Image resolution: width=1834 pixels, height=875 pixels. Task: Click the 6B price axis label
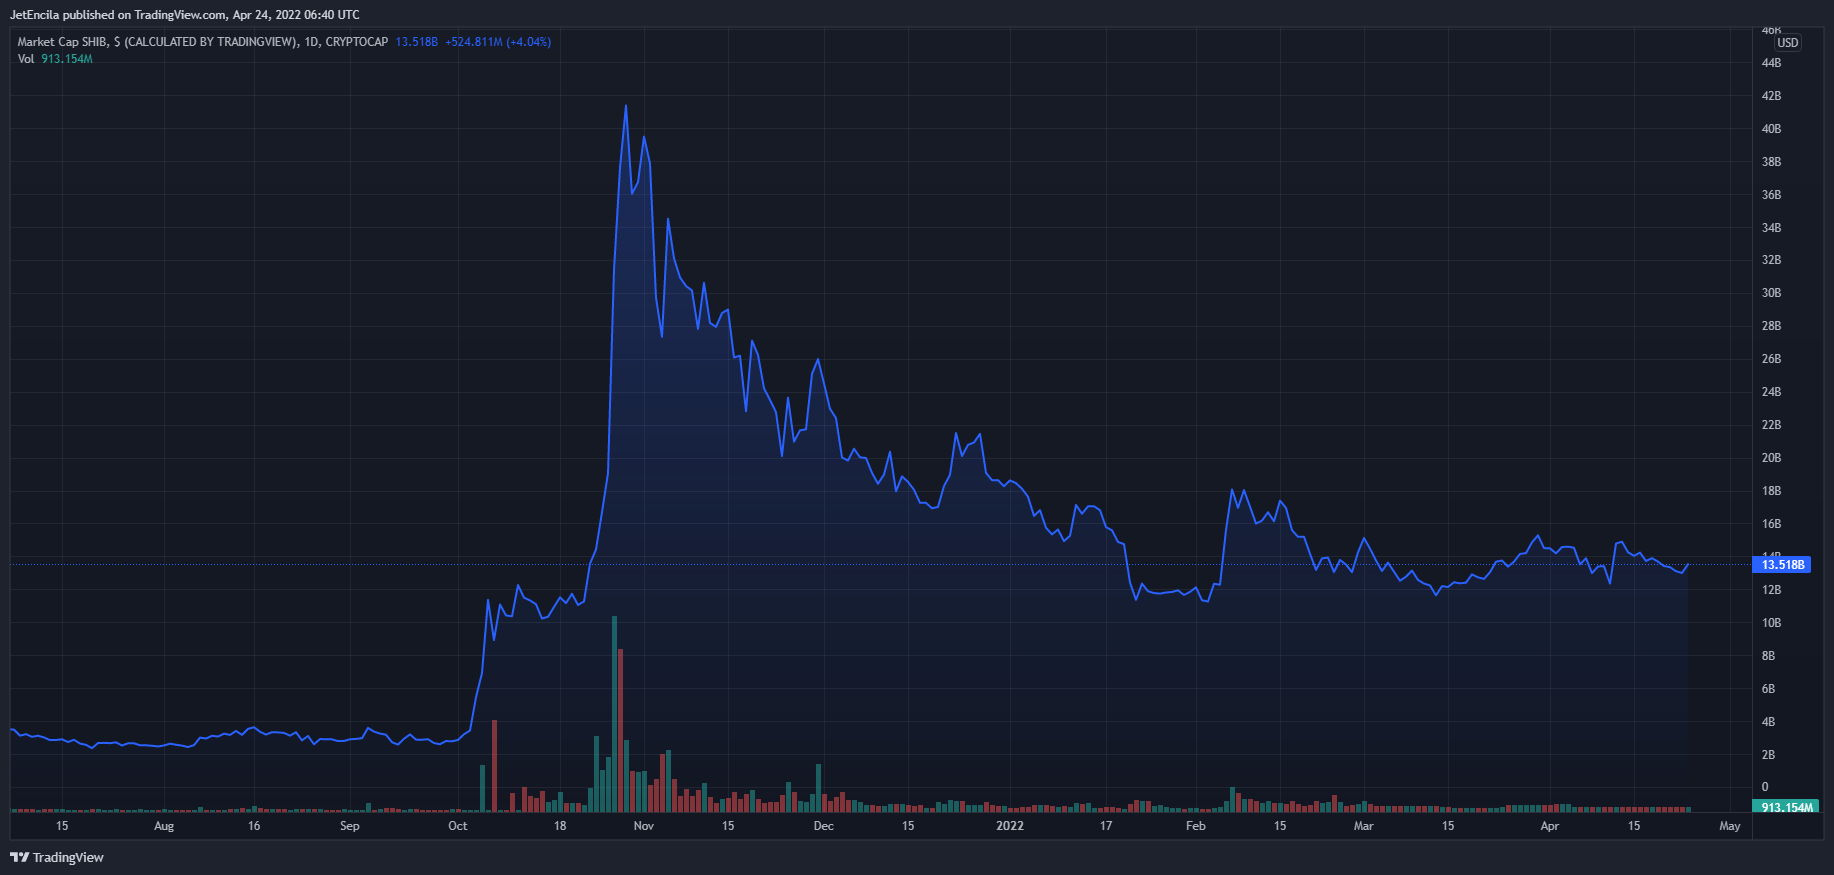(1768, 689)
